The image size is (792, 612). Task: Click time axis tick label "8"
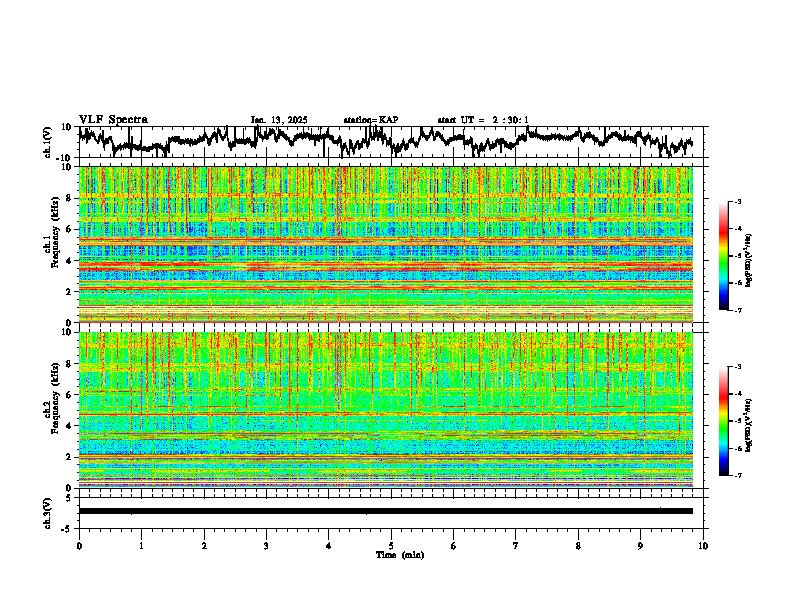tap(578, 546)
